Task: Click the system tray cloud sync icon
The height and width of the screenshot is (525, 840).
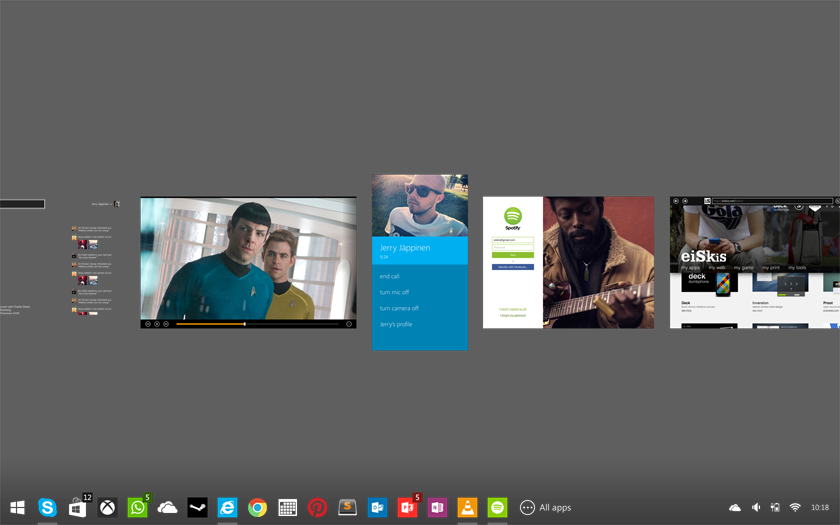Action: 735,507
